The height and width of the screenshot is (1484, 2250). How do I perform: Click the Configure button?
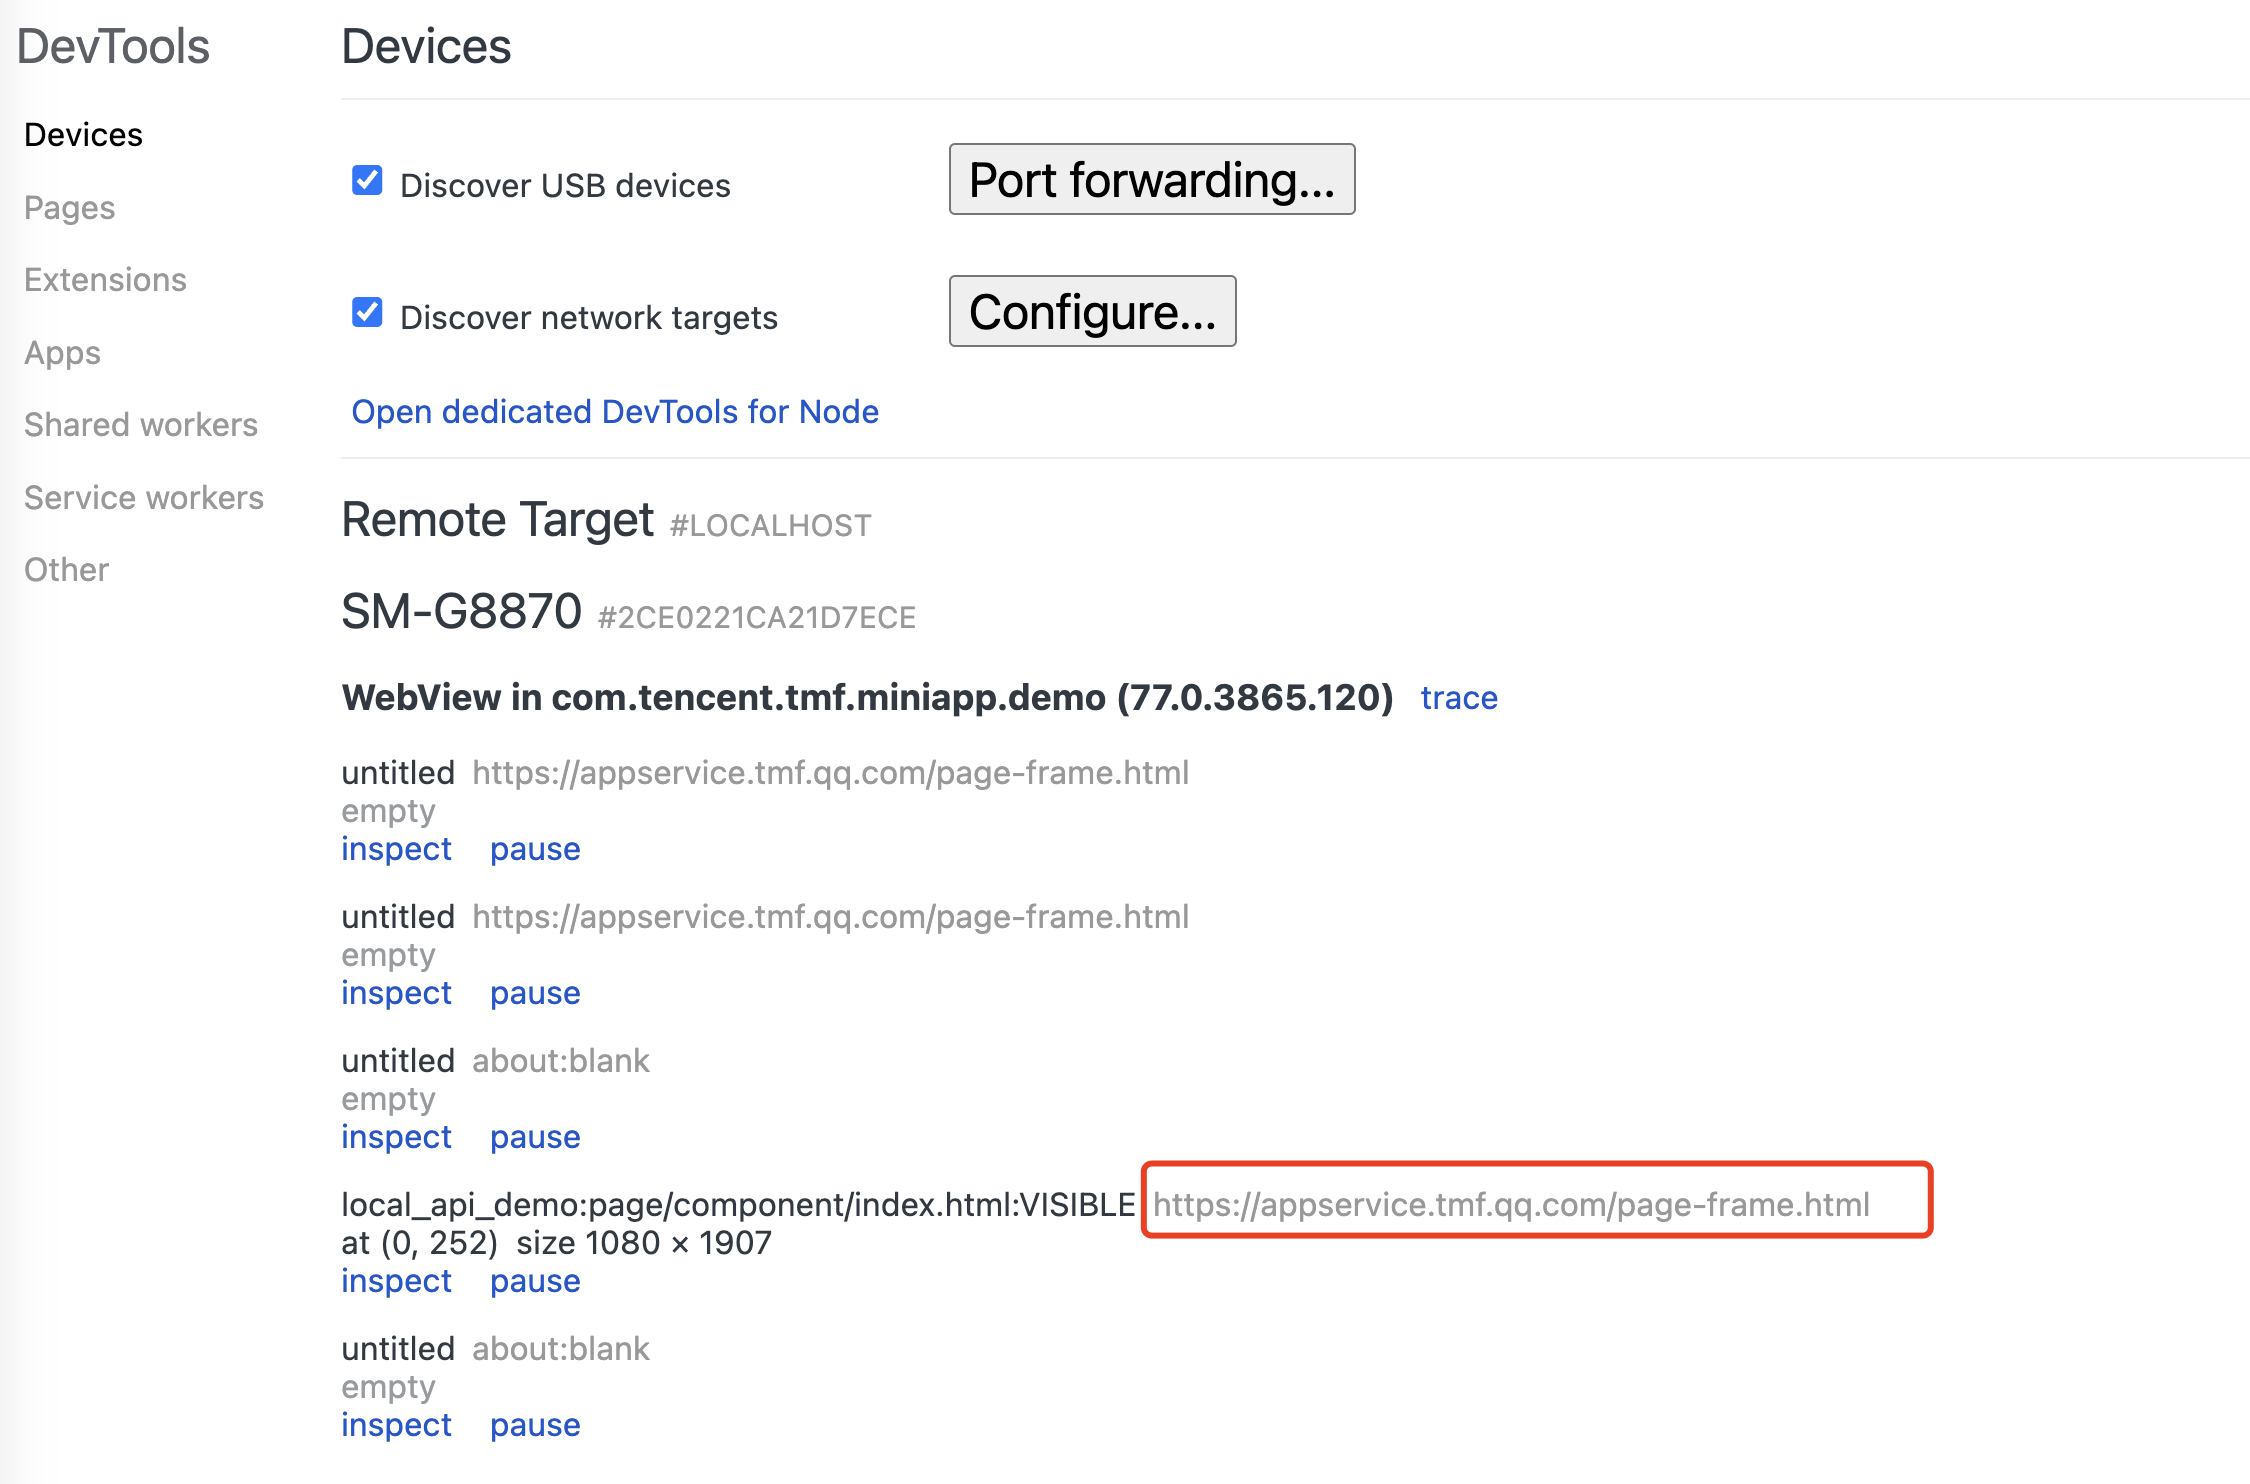[x=1092, y=312]
